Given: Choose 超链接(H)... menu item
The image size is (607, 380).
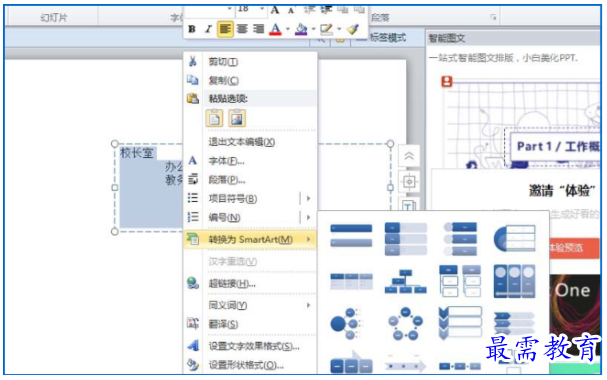Looking at the screenshot, I should 250,284.
